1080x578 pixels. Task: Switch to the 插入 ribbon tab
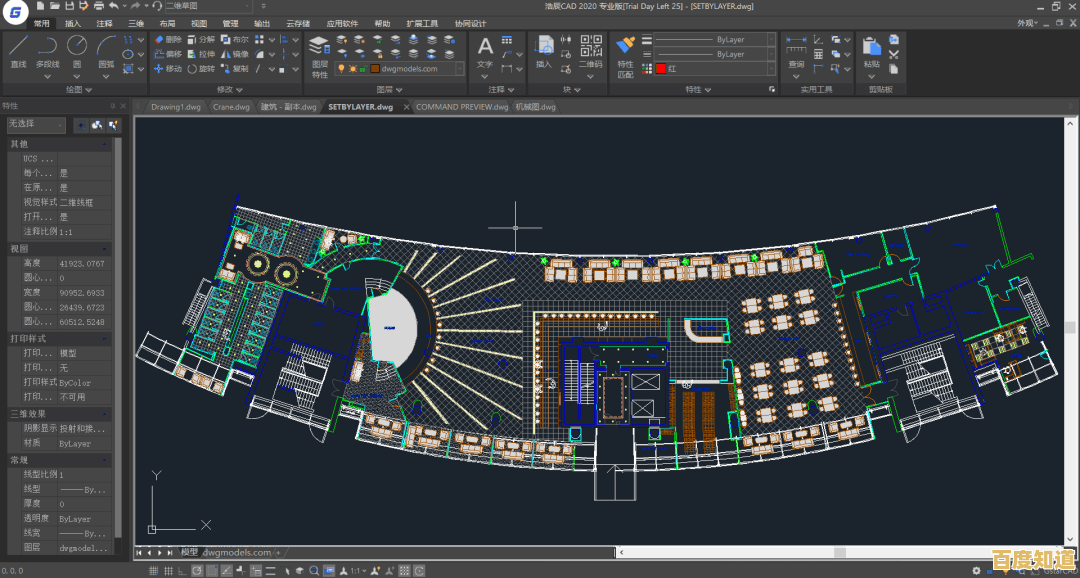[x=73, y=23]
